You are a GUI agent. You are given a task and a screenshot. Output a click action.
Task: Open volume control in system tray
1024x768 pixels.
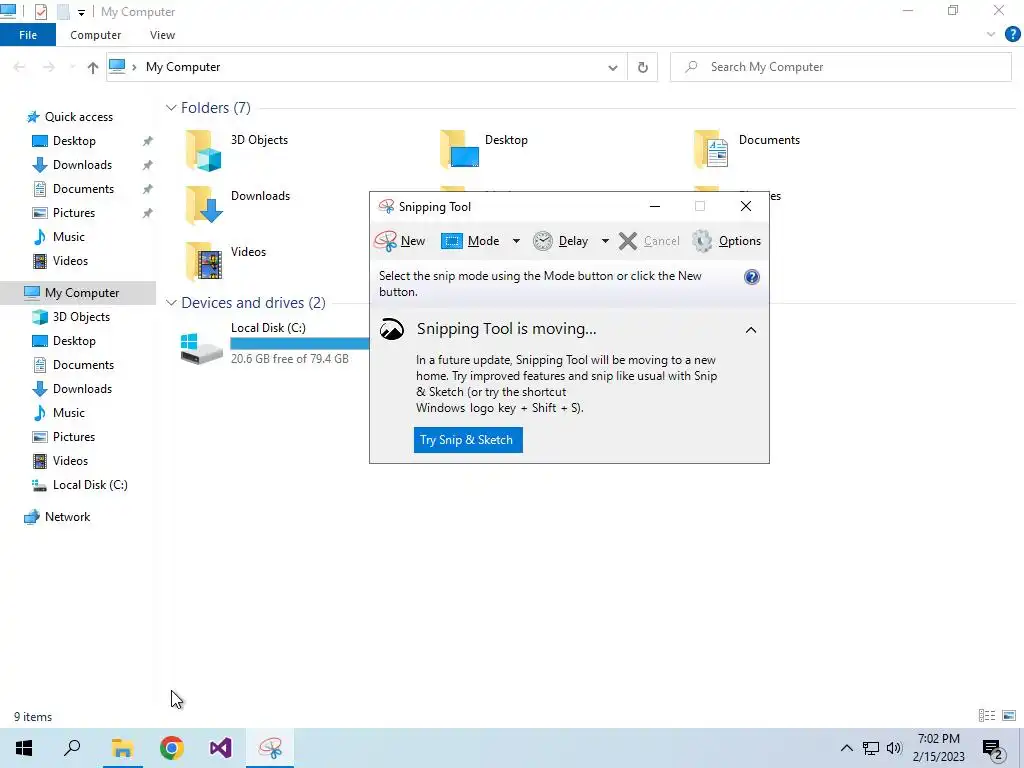[x=894, y=748]
